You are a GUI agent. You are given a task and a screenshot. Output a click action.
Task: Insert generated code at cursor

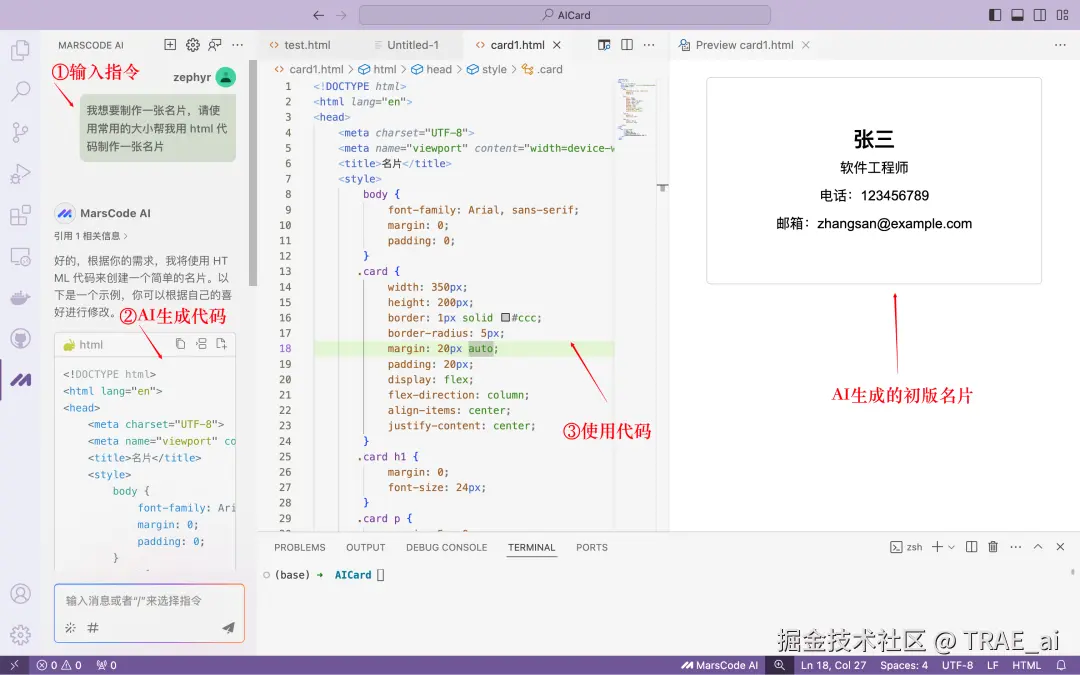pyautogui.click(x=201, y=344)
